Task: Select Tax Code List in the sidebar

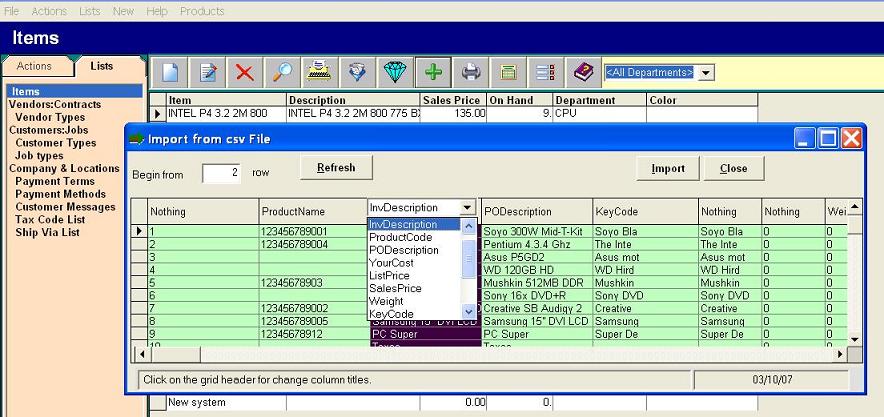Action: (50, 219)
